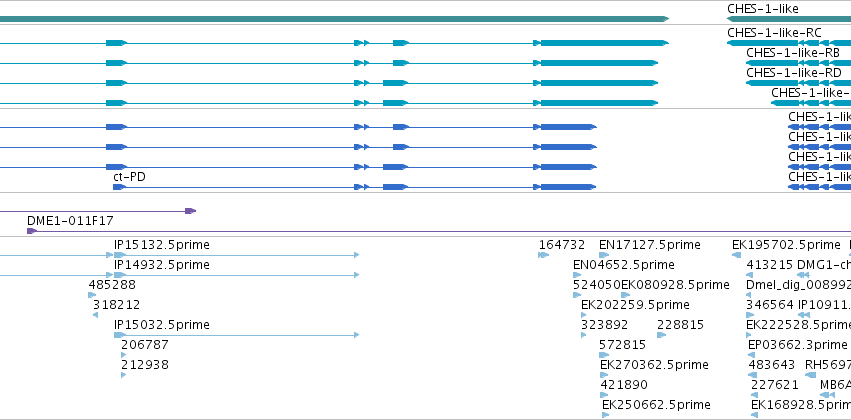851x420 pixels.
Task: Click the 485288 feature label
Action: pyautogui.click(x=112, y=284)
